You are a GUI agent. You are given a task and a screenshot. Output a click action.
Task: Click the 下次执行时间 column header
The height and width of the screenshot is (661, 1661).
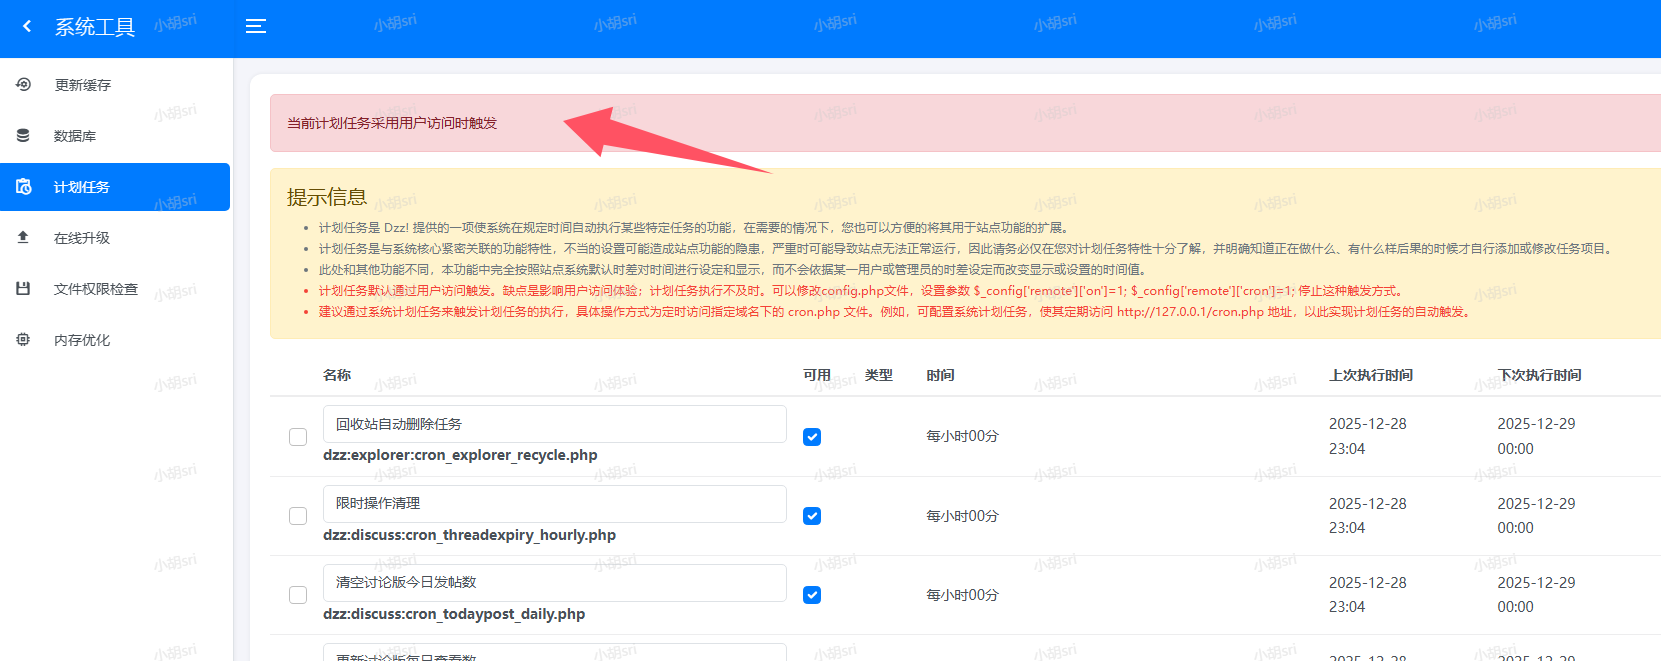coord(1540,375)
